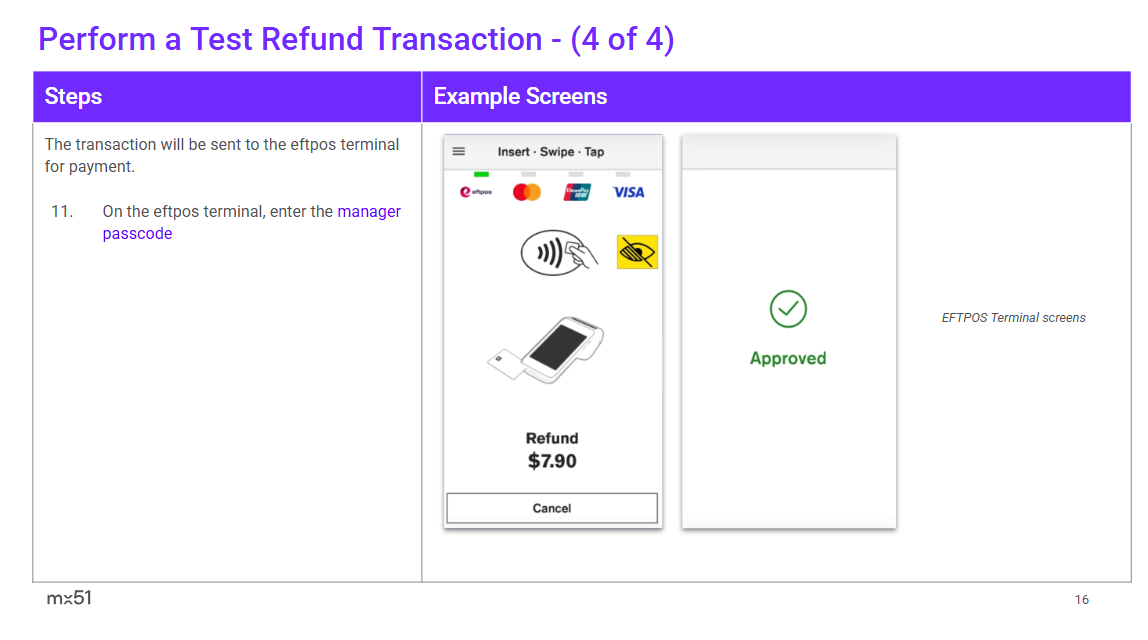Open the hamburger menu on terminal screen
The width and height of the screenshot is (1148, 640).
click(x=459, y=152)
